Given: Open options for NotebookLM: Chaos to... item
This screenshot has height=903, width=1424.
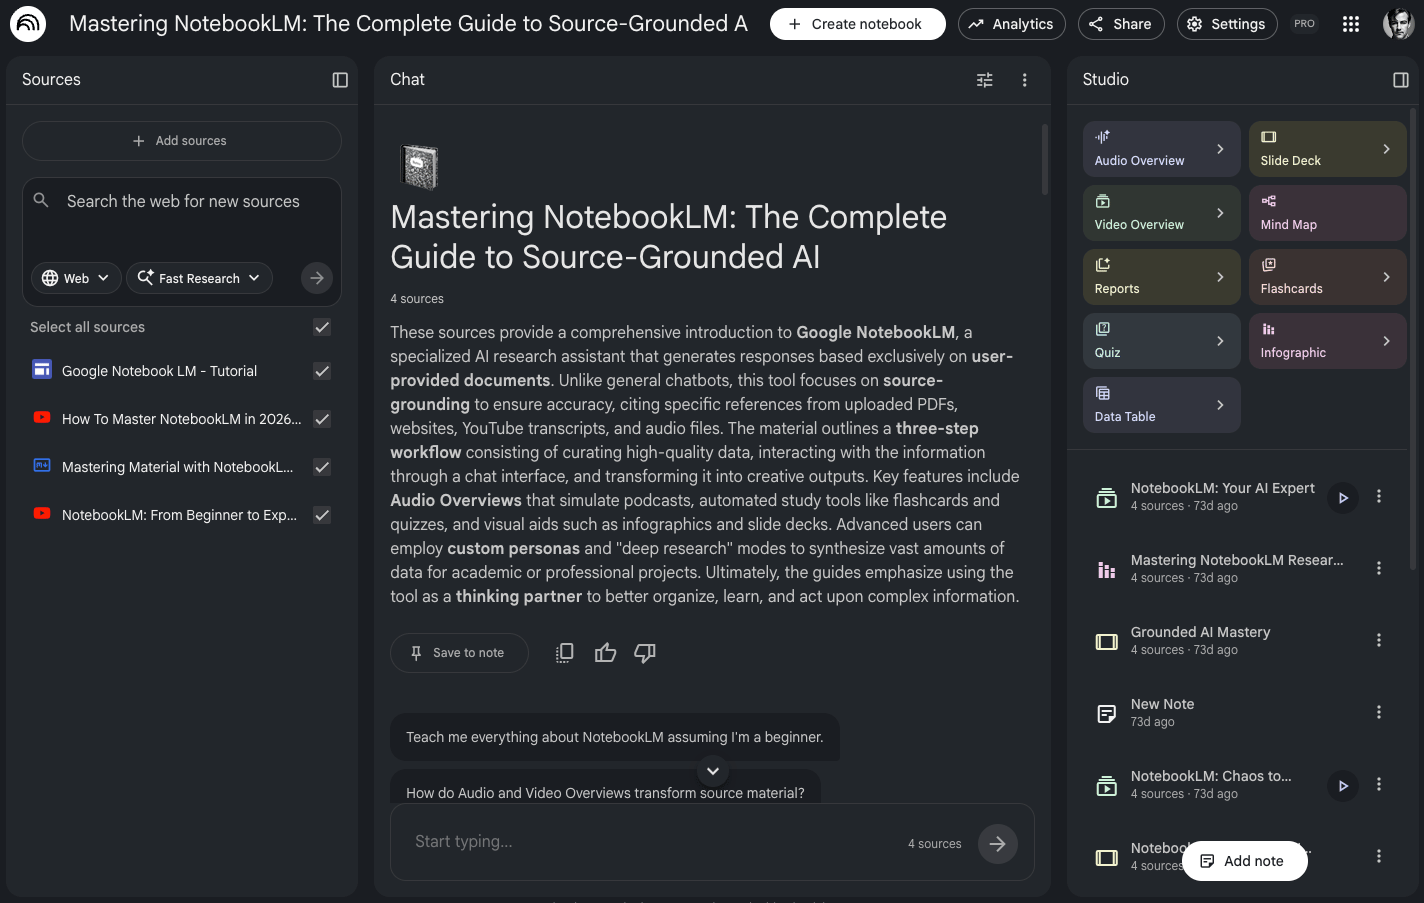Looking at the screenshot, I should (1379, 784).
